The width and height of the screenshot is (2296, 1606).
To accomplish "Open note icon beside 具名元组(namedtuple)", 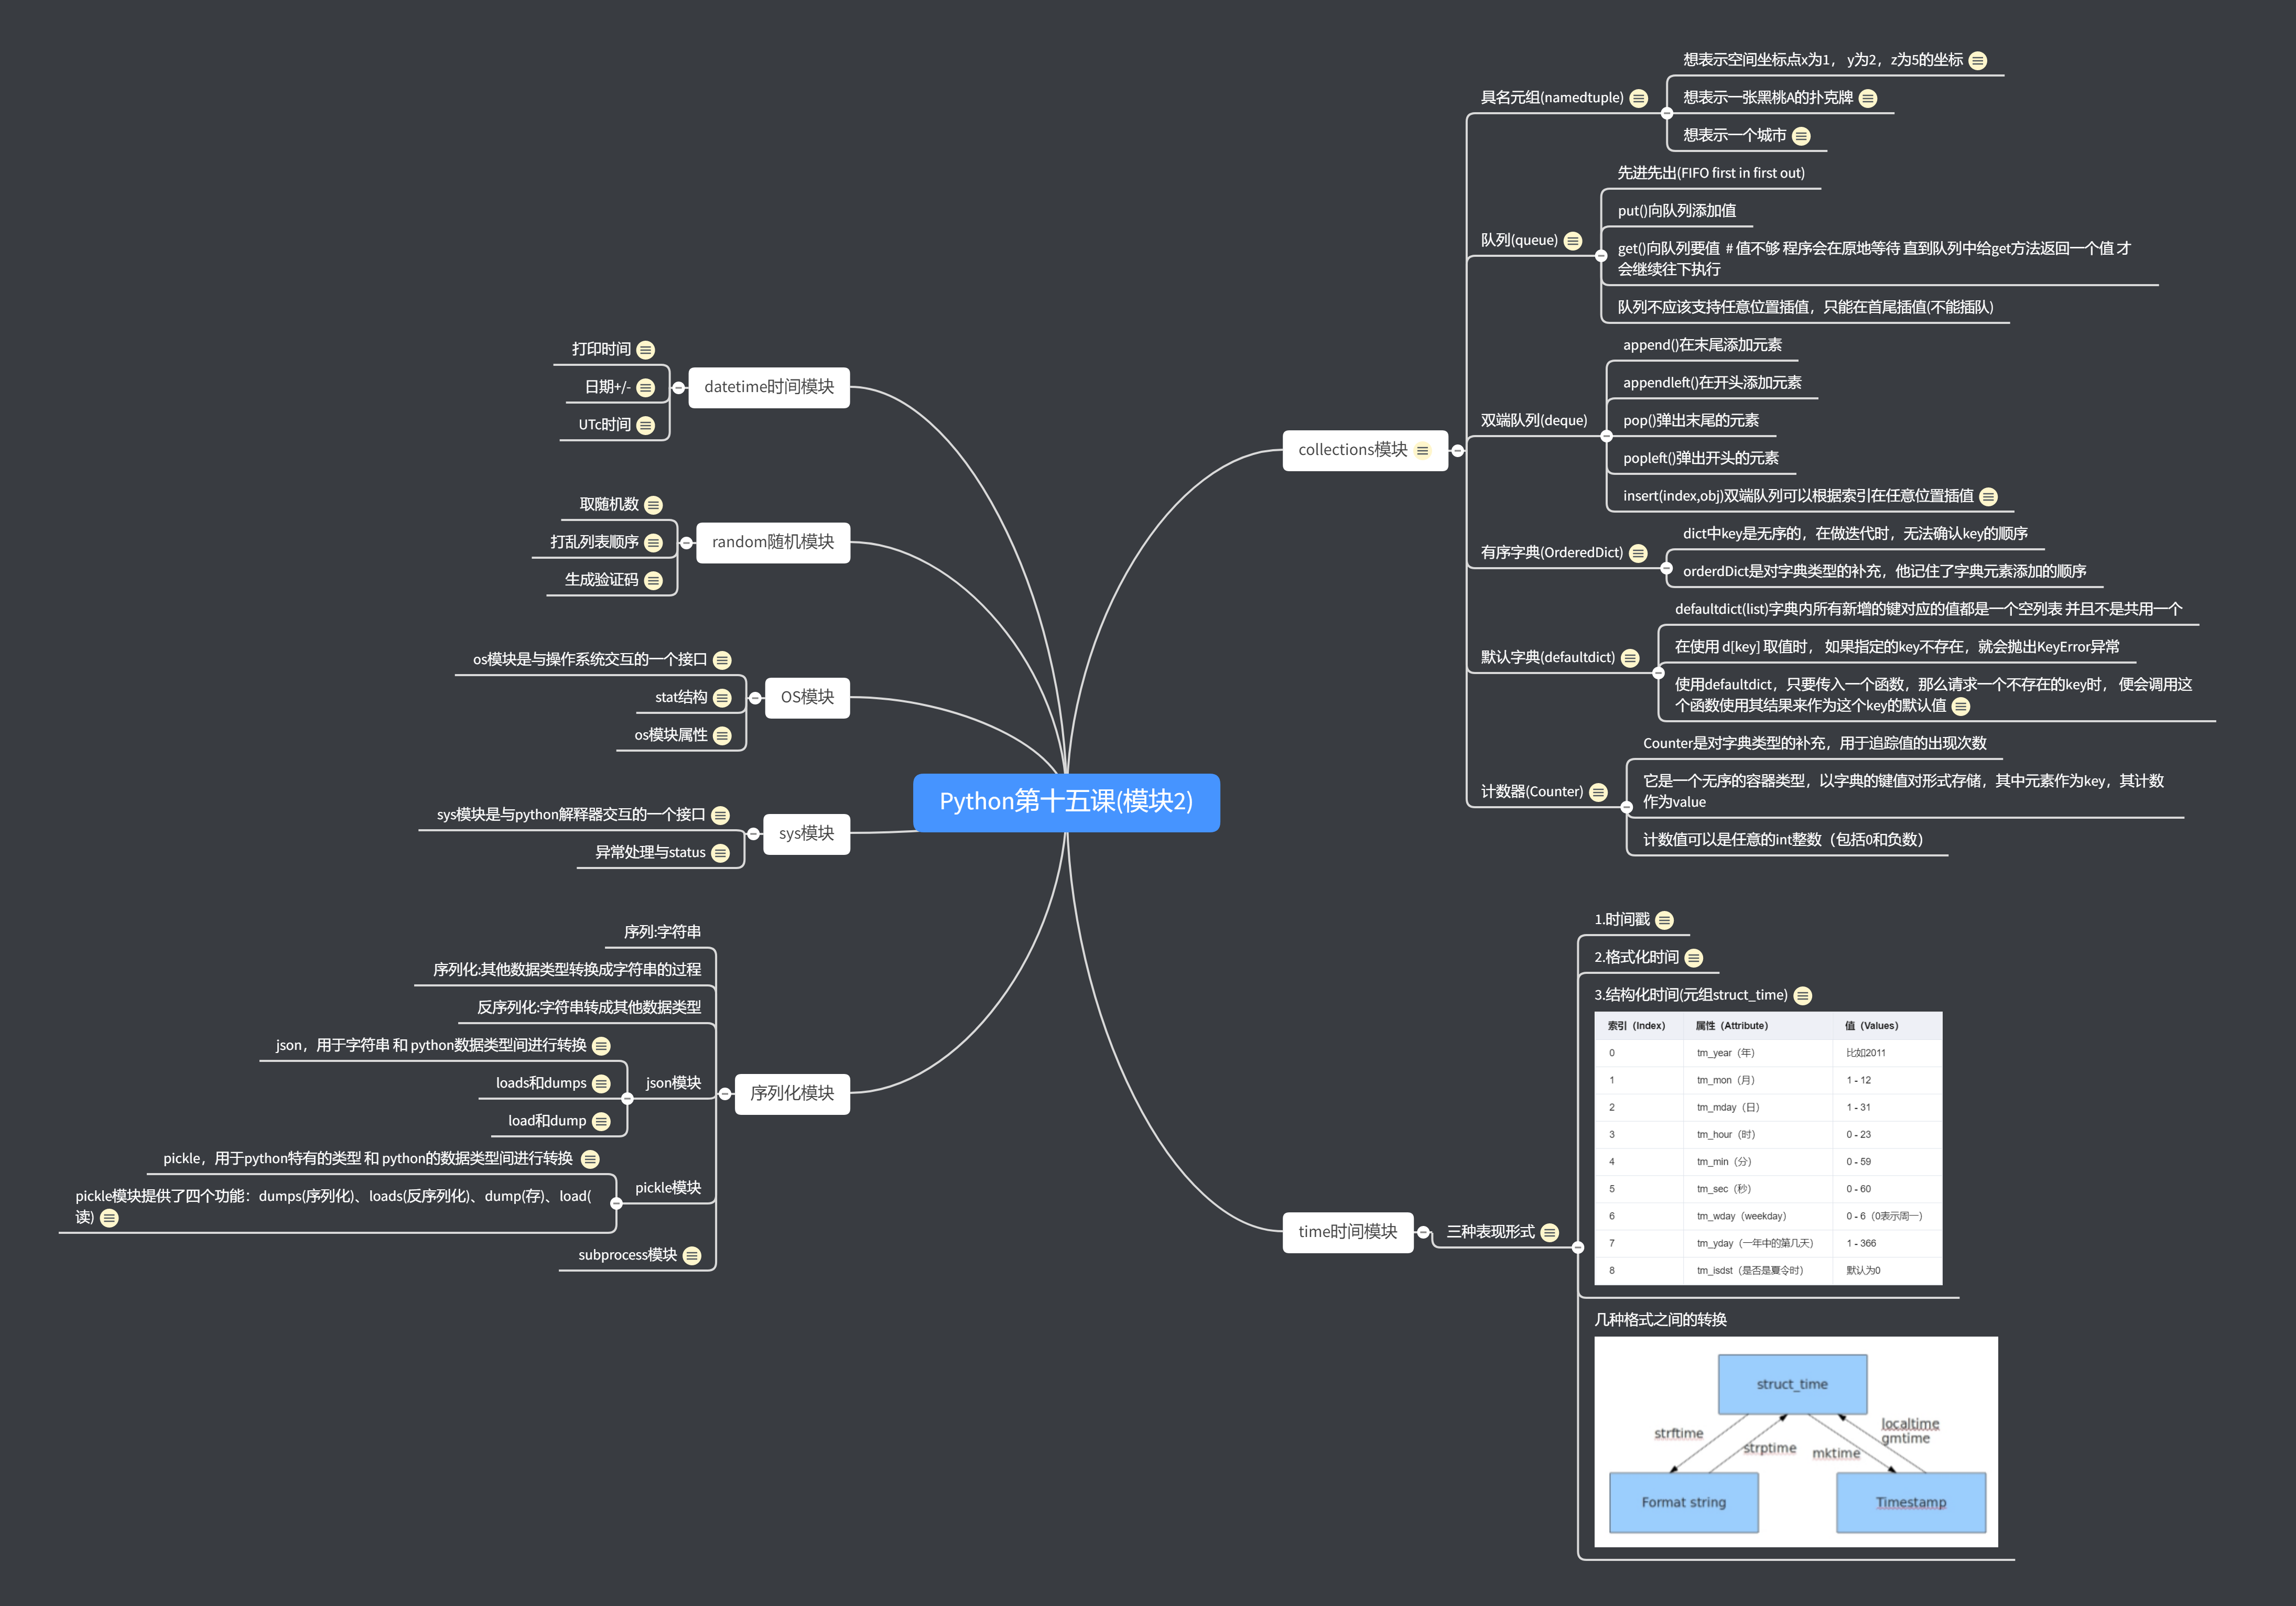I will 1638,98.
